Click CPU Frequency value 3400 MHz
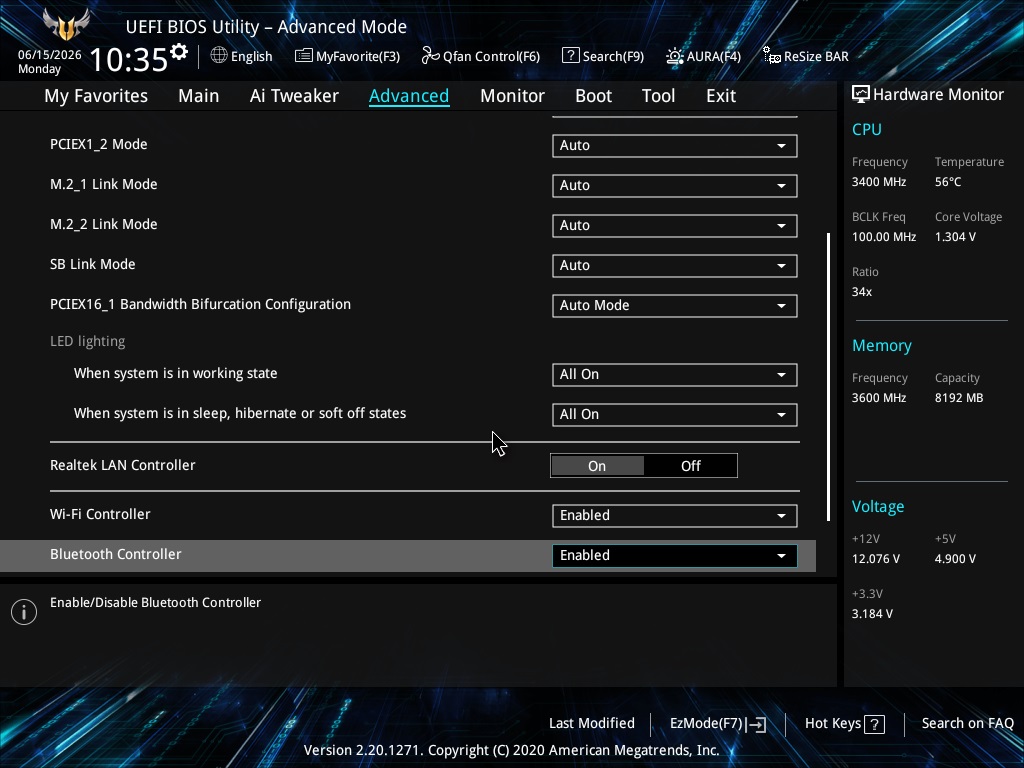The image size is (1024, 768). click(x=878, y=182)
